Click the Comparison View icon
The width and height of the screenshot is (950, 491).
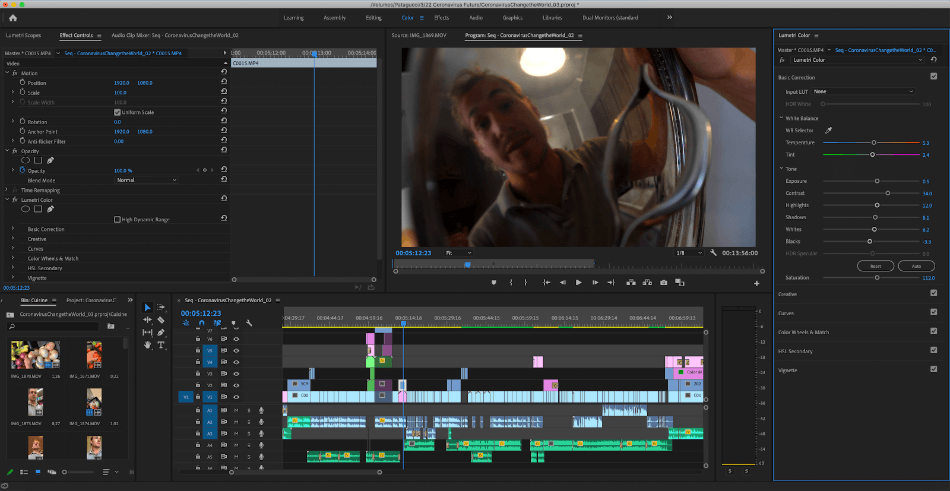click(x=680, y=282)
